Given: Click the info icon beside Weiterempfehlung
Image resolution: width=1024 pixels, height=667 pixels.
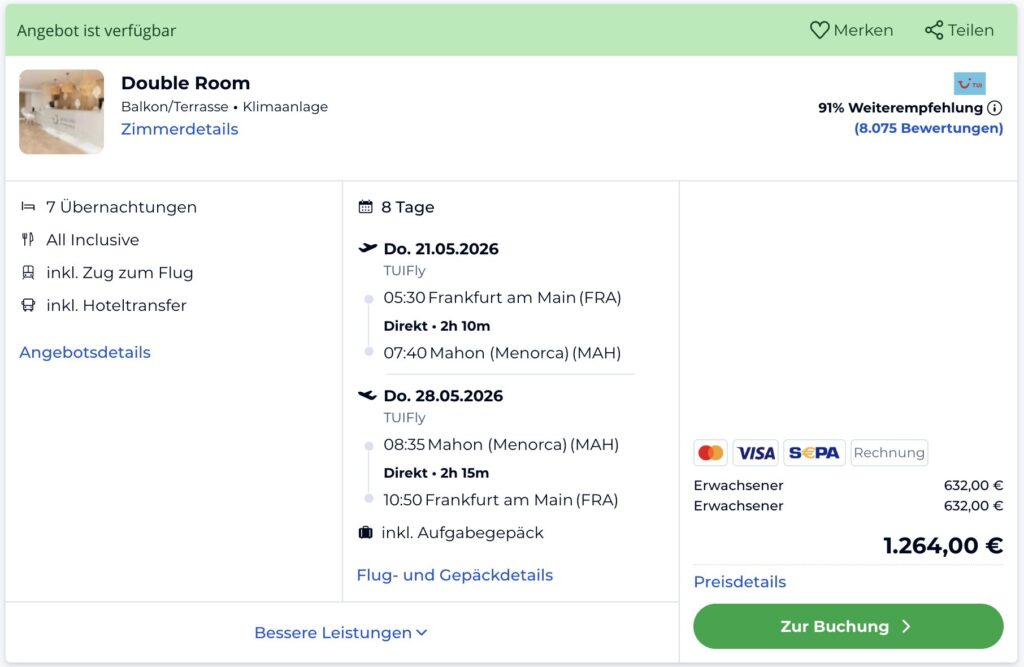Looking at the screenshot, I should point(994,108).
